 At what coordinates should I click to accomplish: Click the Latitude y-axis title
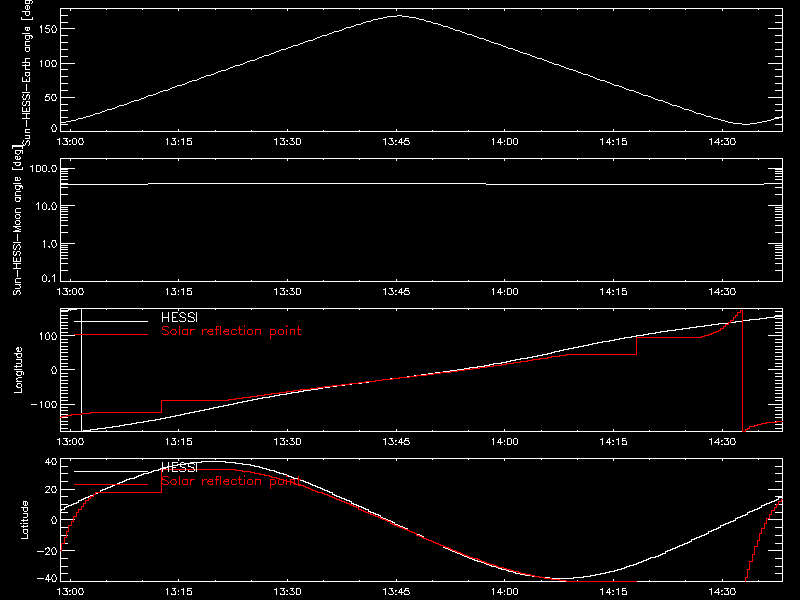click(x=24, y=520)
